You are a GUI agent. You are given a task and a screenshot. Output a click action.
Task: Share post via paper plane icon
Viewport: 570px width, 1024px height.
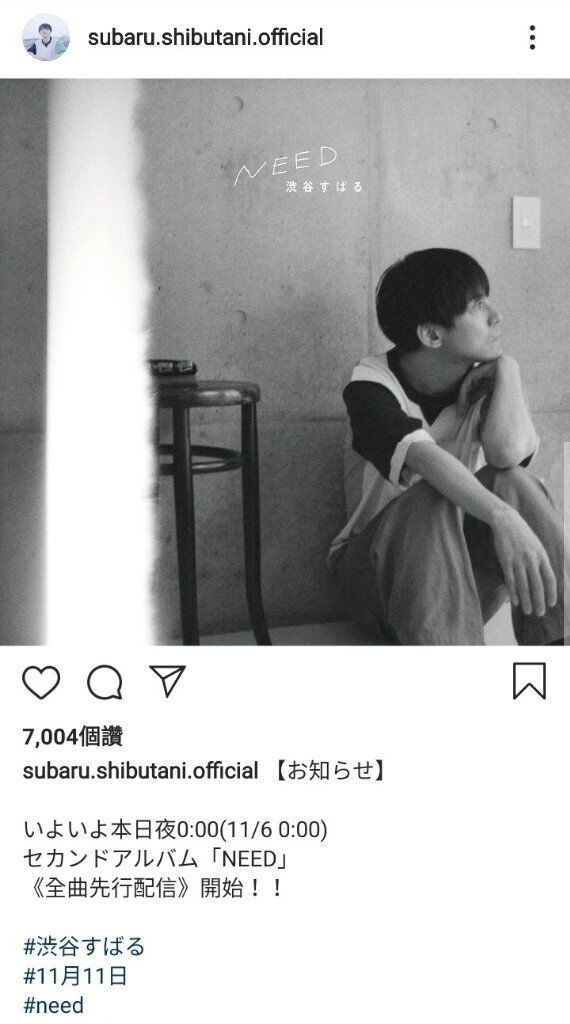pyautogui.click(x=168, y=681)
